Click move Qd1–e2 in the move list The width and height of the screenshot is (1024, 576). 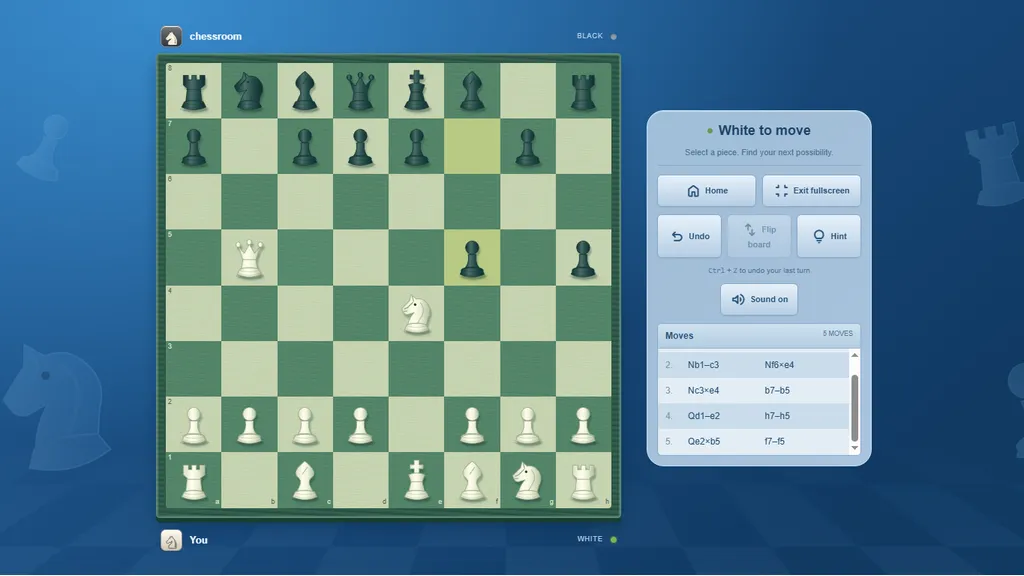tap(703, 416)
